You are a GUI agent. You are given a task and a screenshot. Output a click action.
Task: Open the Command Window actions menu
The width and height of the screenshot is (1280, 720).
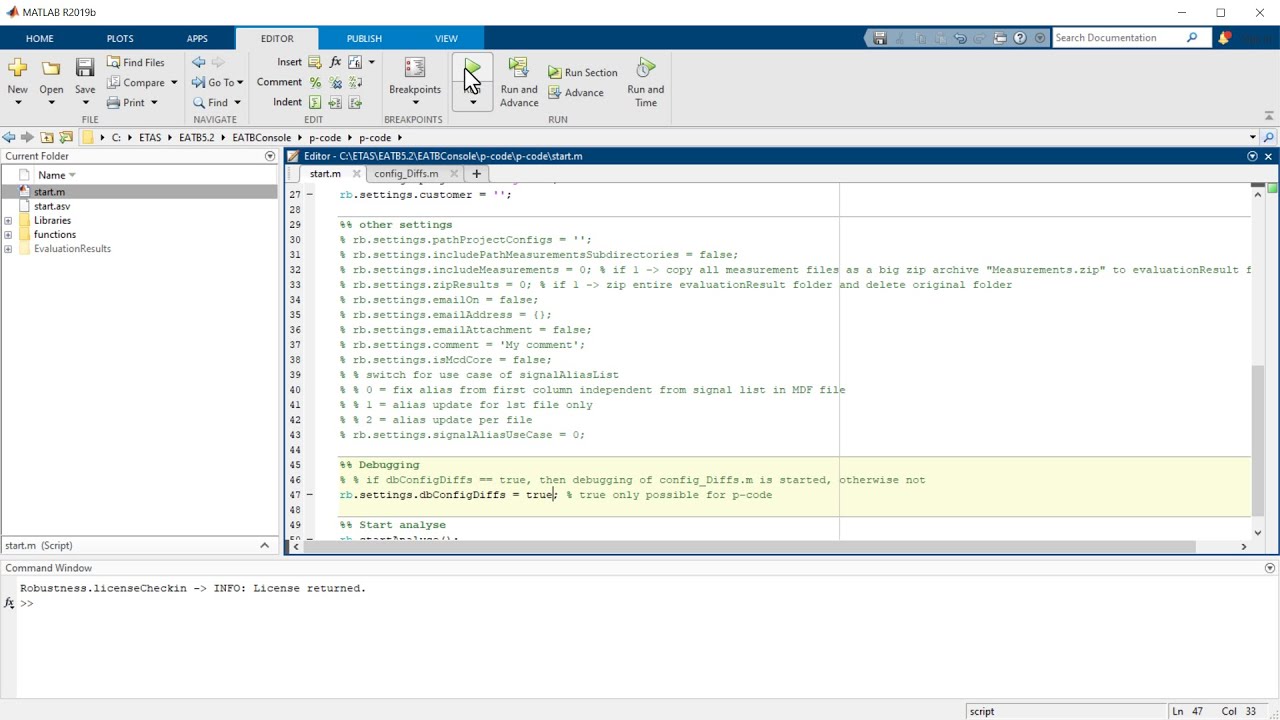[1270, 568]
